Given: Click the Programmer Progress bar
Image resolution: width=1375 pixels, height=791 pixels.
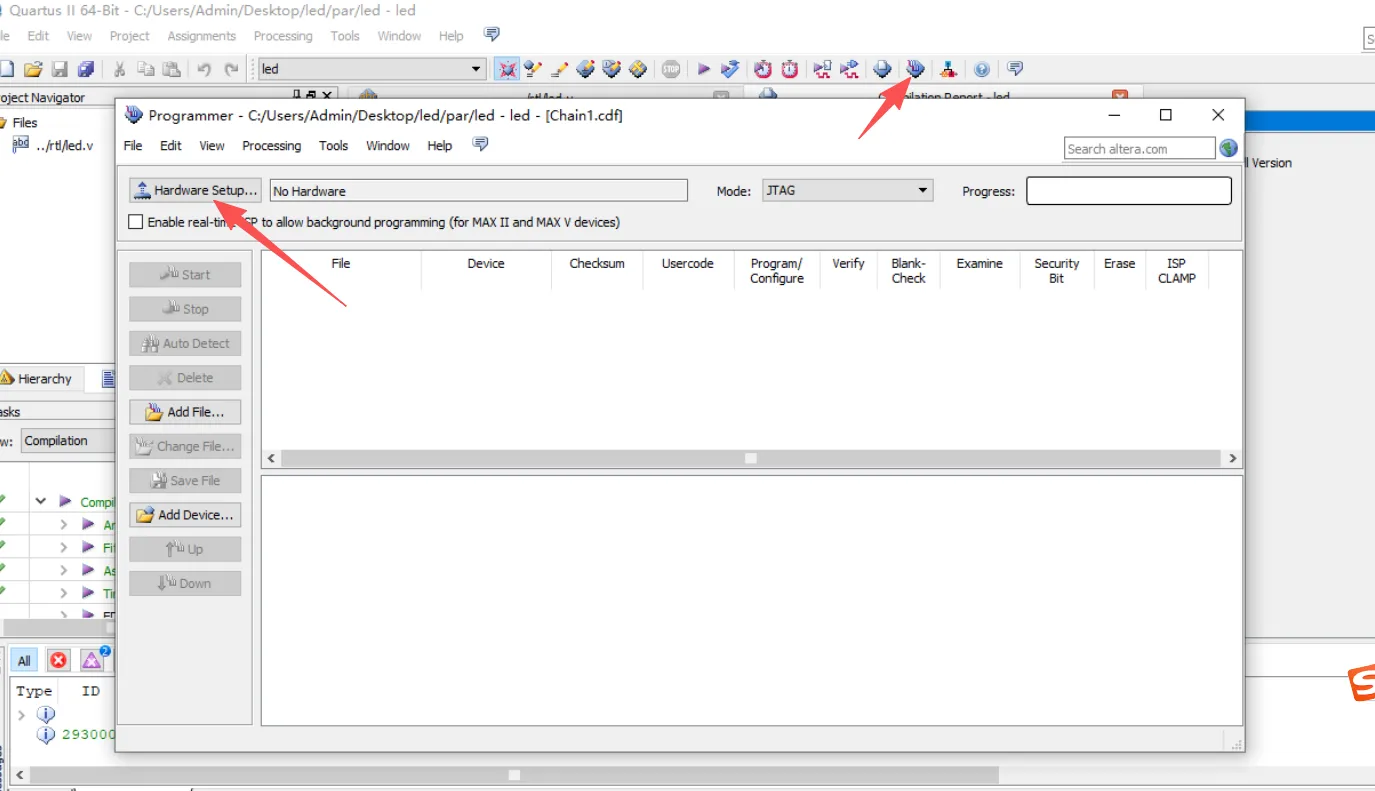Looking at the screenshot, I should (x=1129, y=191).
